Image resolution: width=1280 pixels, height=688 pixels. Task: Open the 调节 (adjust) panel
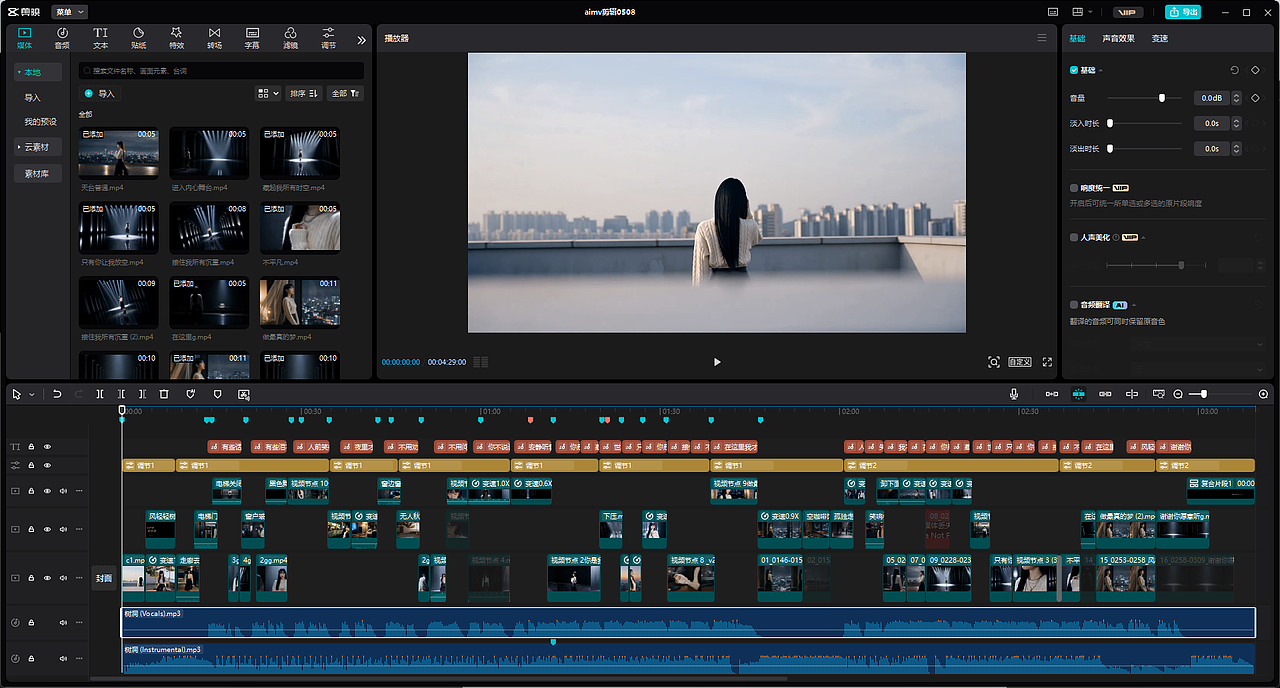328,38
